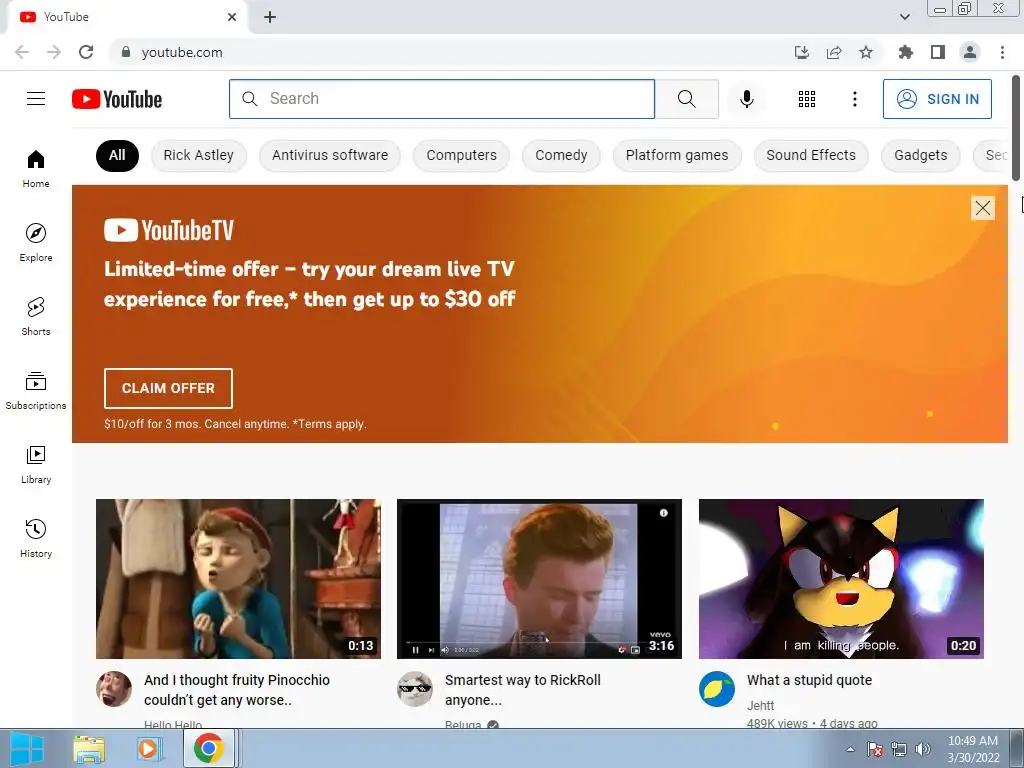View site info lock icon
1024x768 pixels.
coord(126,52)
